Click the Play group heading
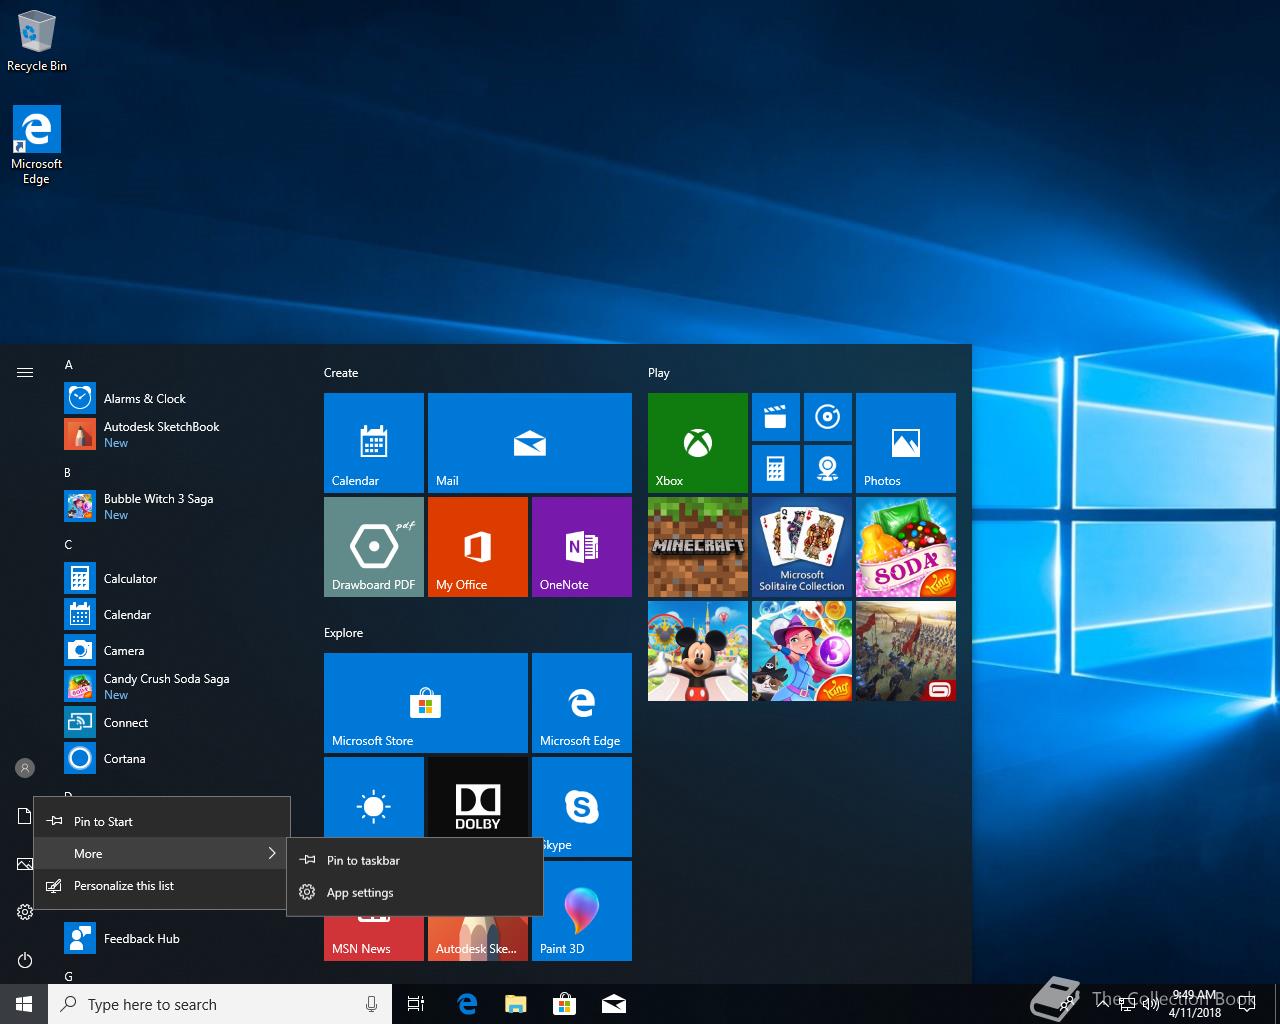Image resolution: width=1280 pixels, height=1024 pixels. click(x=659, y=372)
